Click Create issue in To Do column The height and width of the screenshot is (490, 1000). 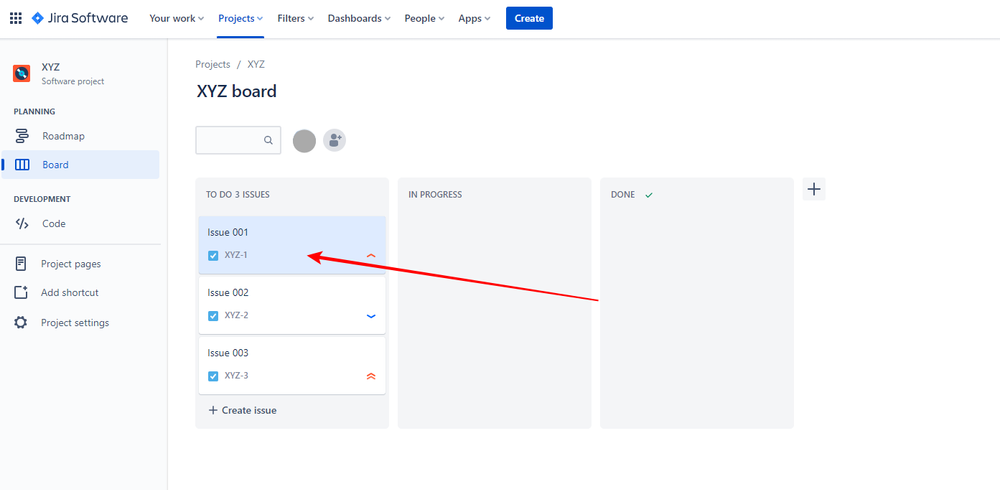(242, 410)
